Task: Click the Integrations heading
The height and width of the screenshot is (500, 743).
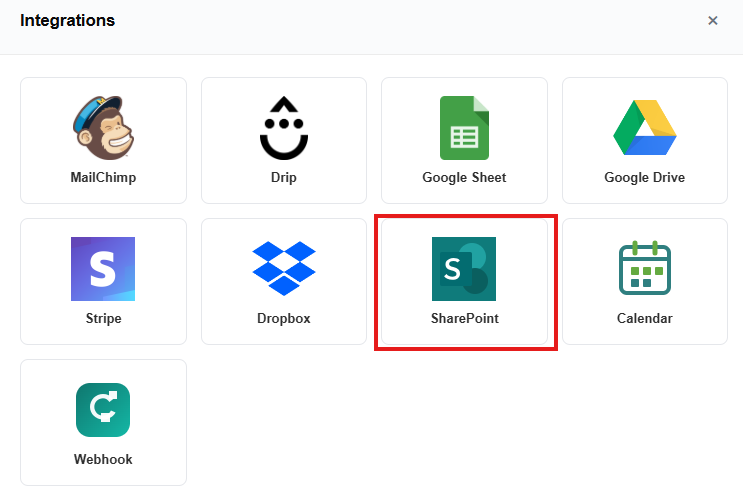Action: (x=67, y=20)
